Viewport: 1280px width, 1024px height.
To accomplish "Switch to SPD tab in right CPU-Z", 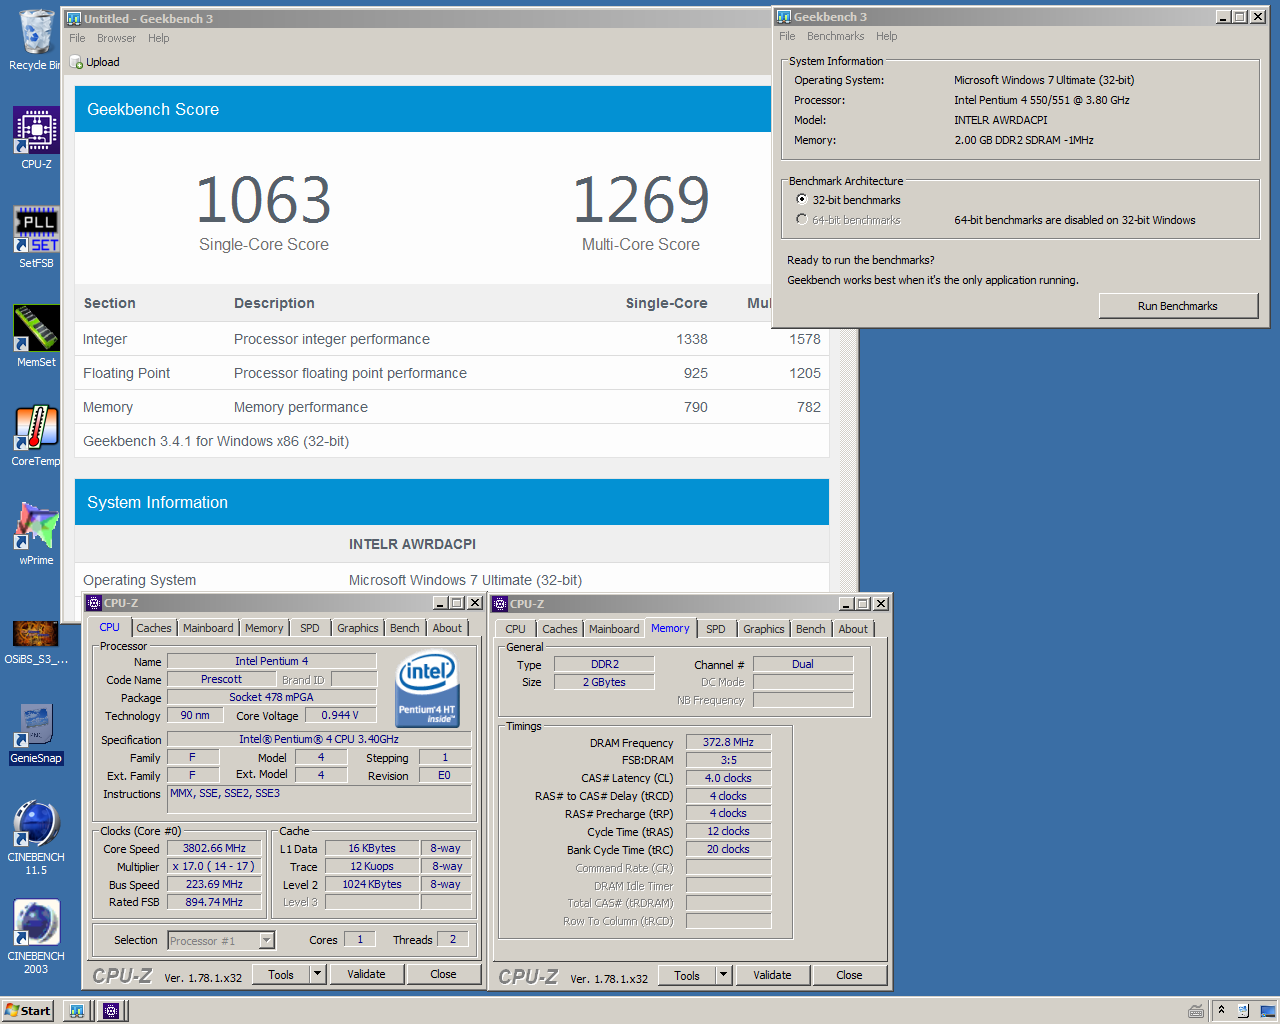I will pyautogui.click(x=716, y=629).
